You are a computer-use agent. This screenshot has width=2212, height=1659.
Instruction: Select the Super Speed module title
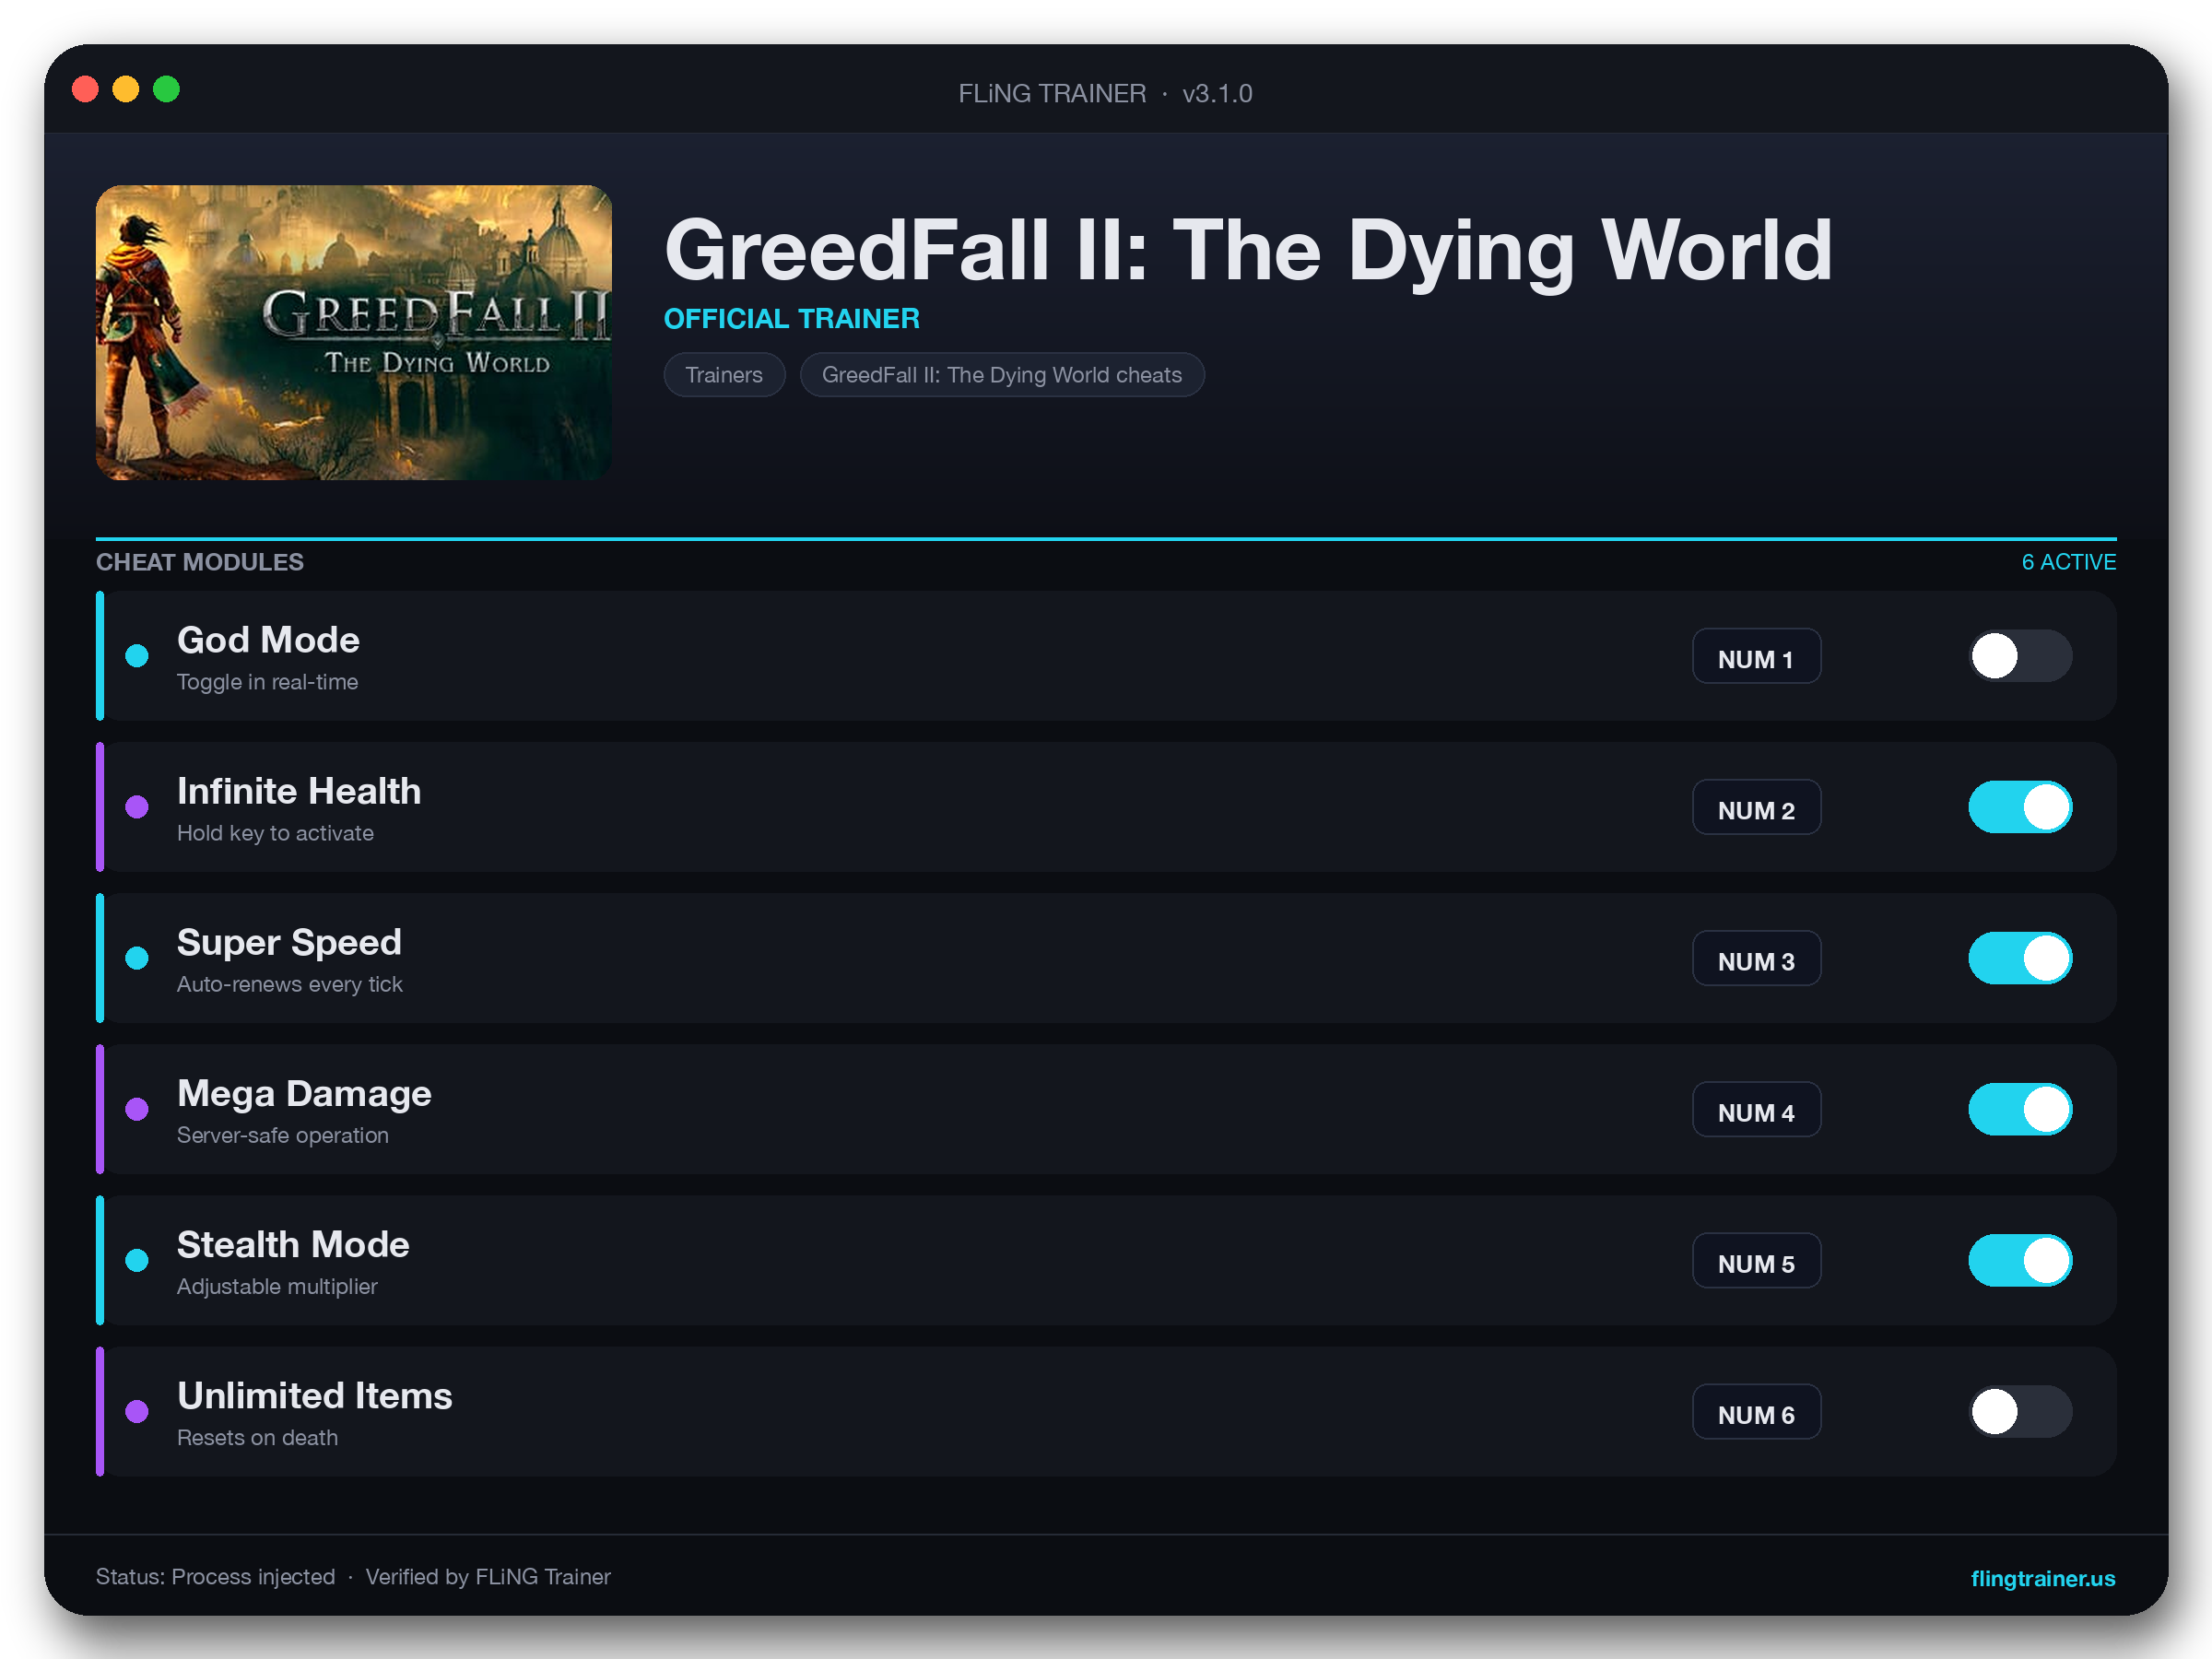point(289,943)
